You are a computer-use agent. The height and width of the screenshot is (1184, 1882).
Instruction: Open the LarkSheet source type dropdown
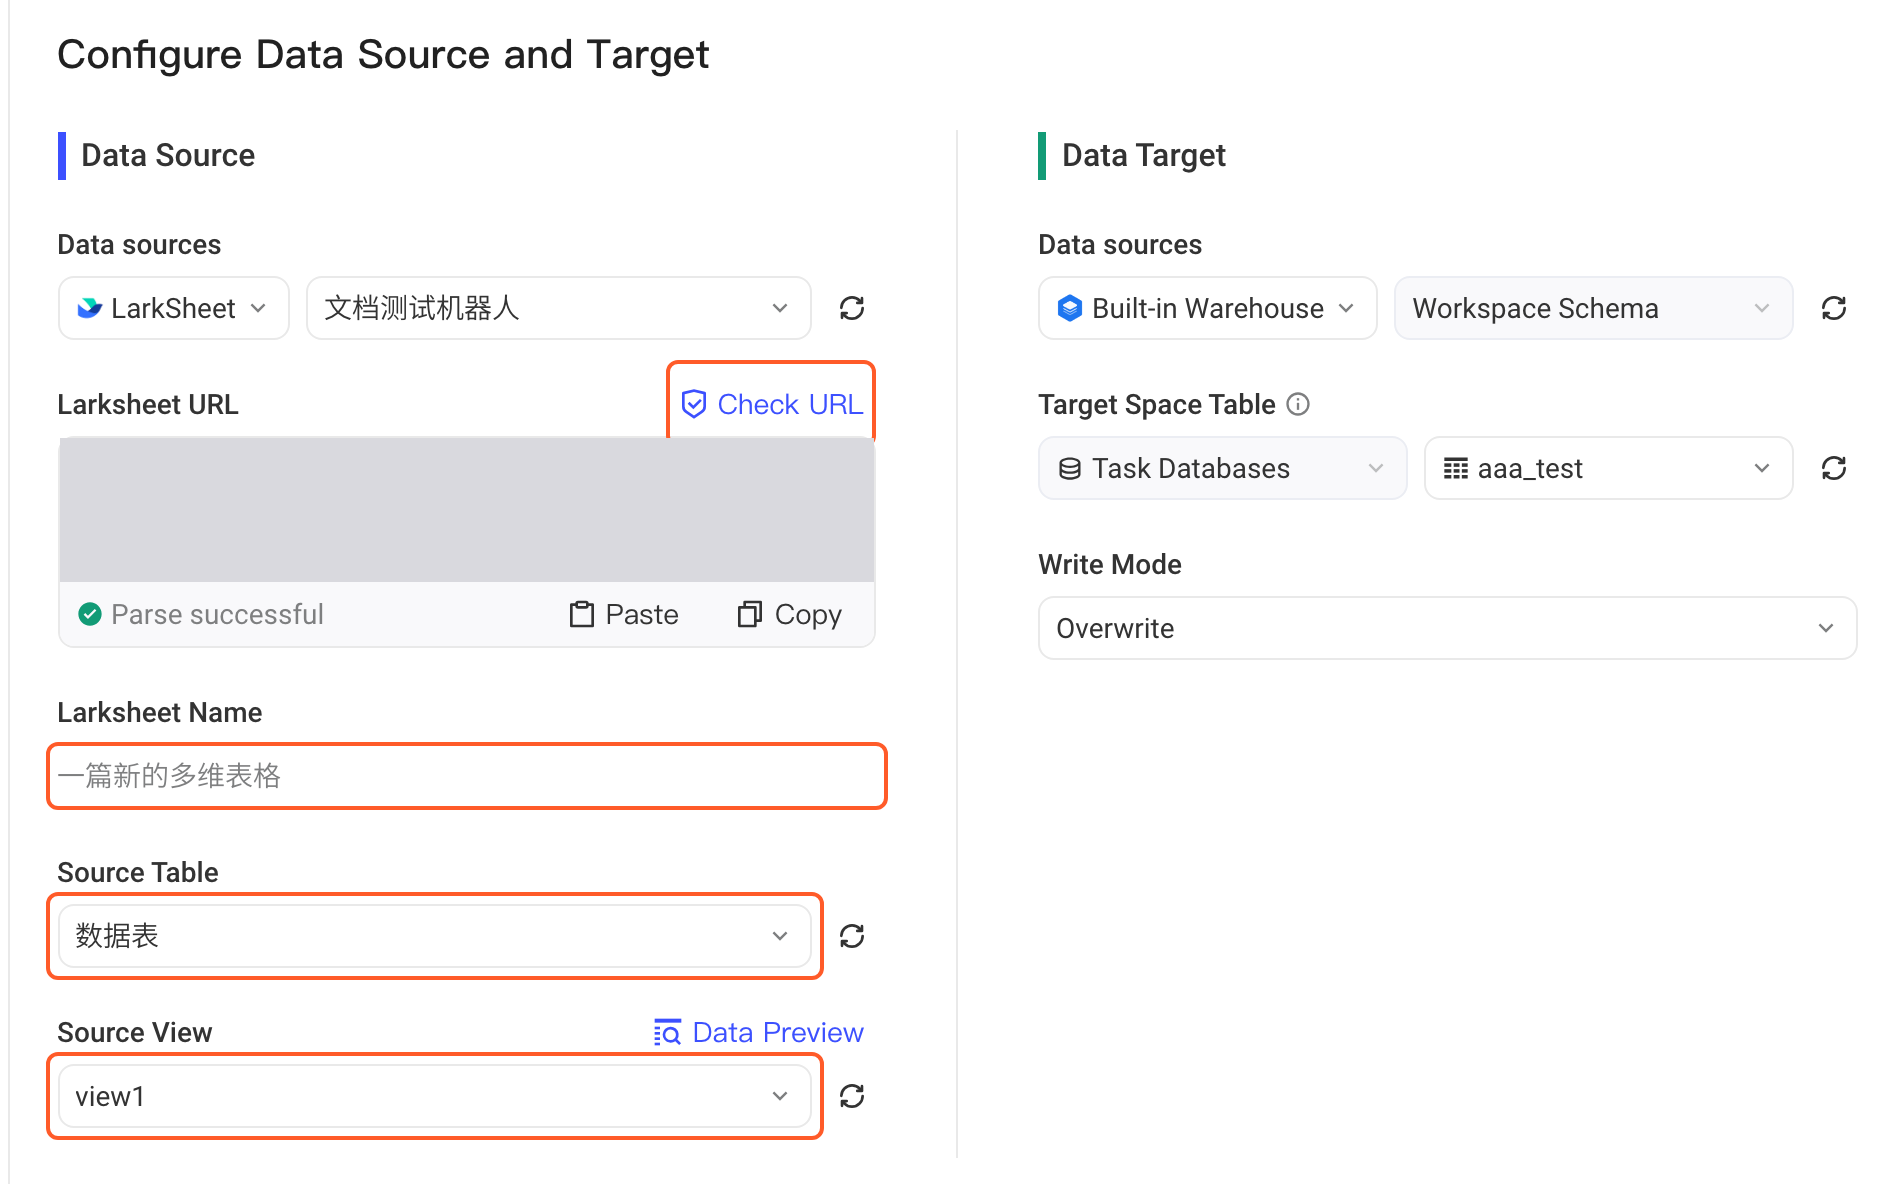174,308
